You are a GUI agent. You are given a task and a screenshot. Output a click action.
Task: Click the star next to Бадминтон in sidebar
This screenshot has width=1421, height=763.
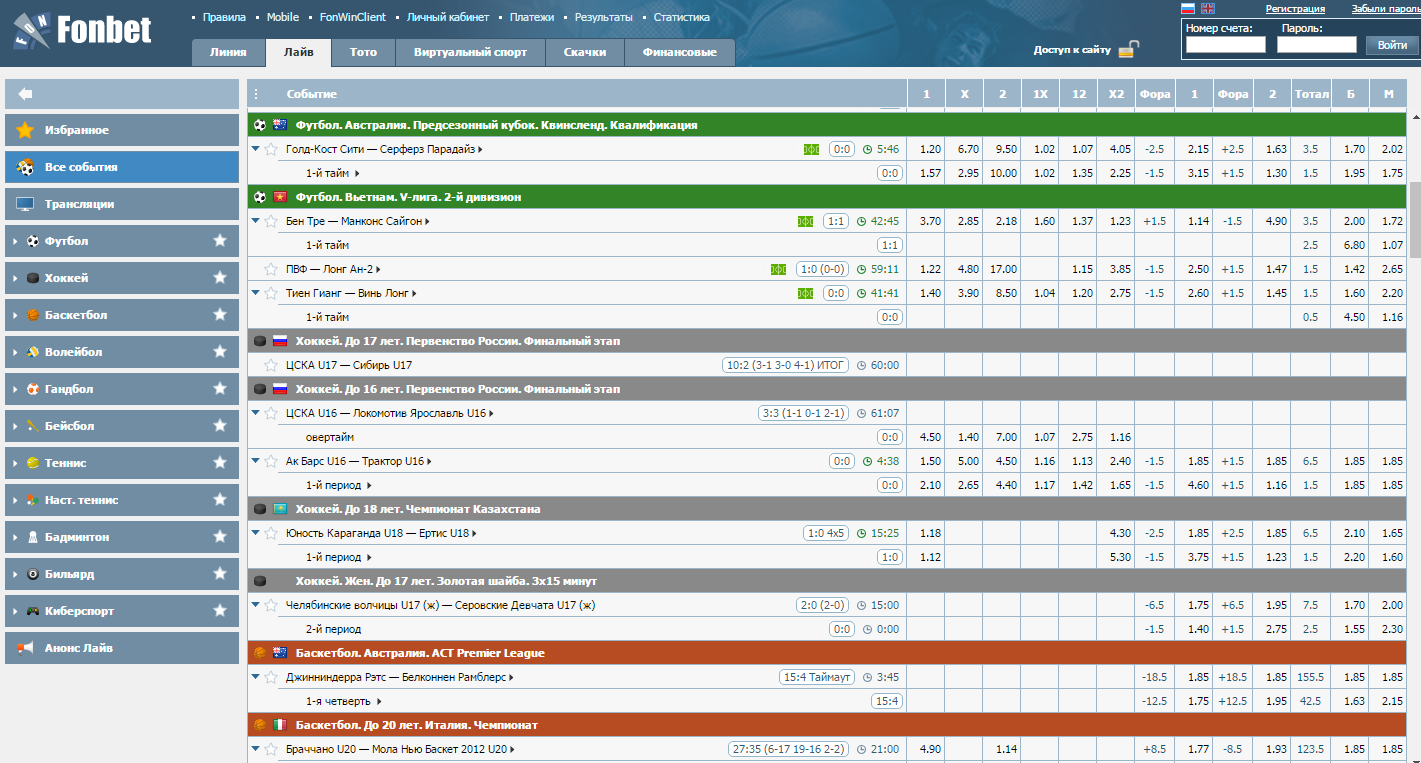[219, 537]
